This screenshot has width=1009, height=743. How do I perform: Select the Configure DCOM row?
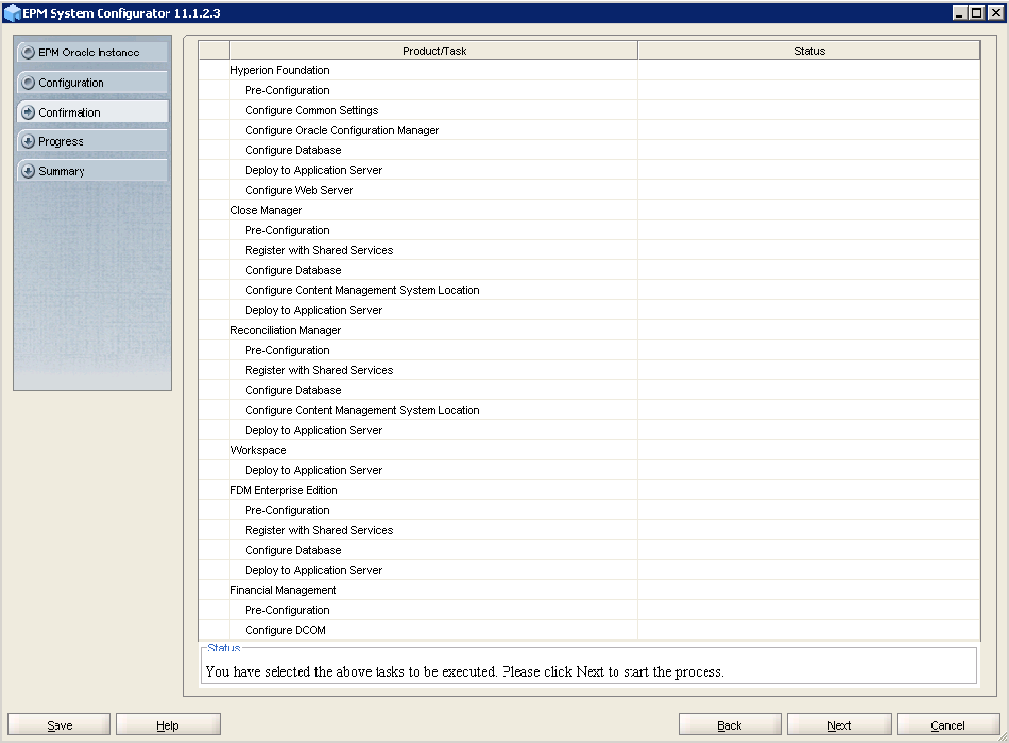pyautogui.click(x=589, y=630)
